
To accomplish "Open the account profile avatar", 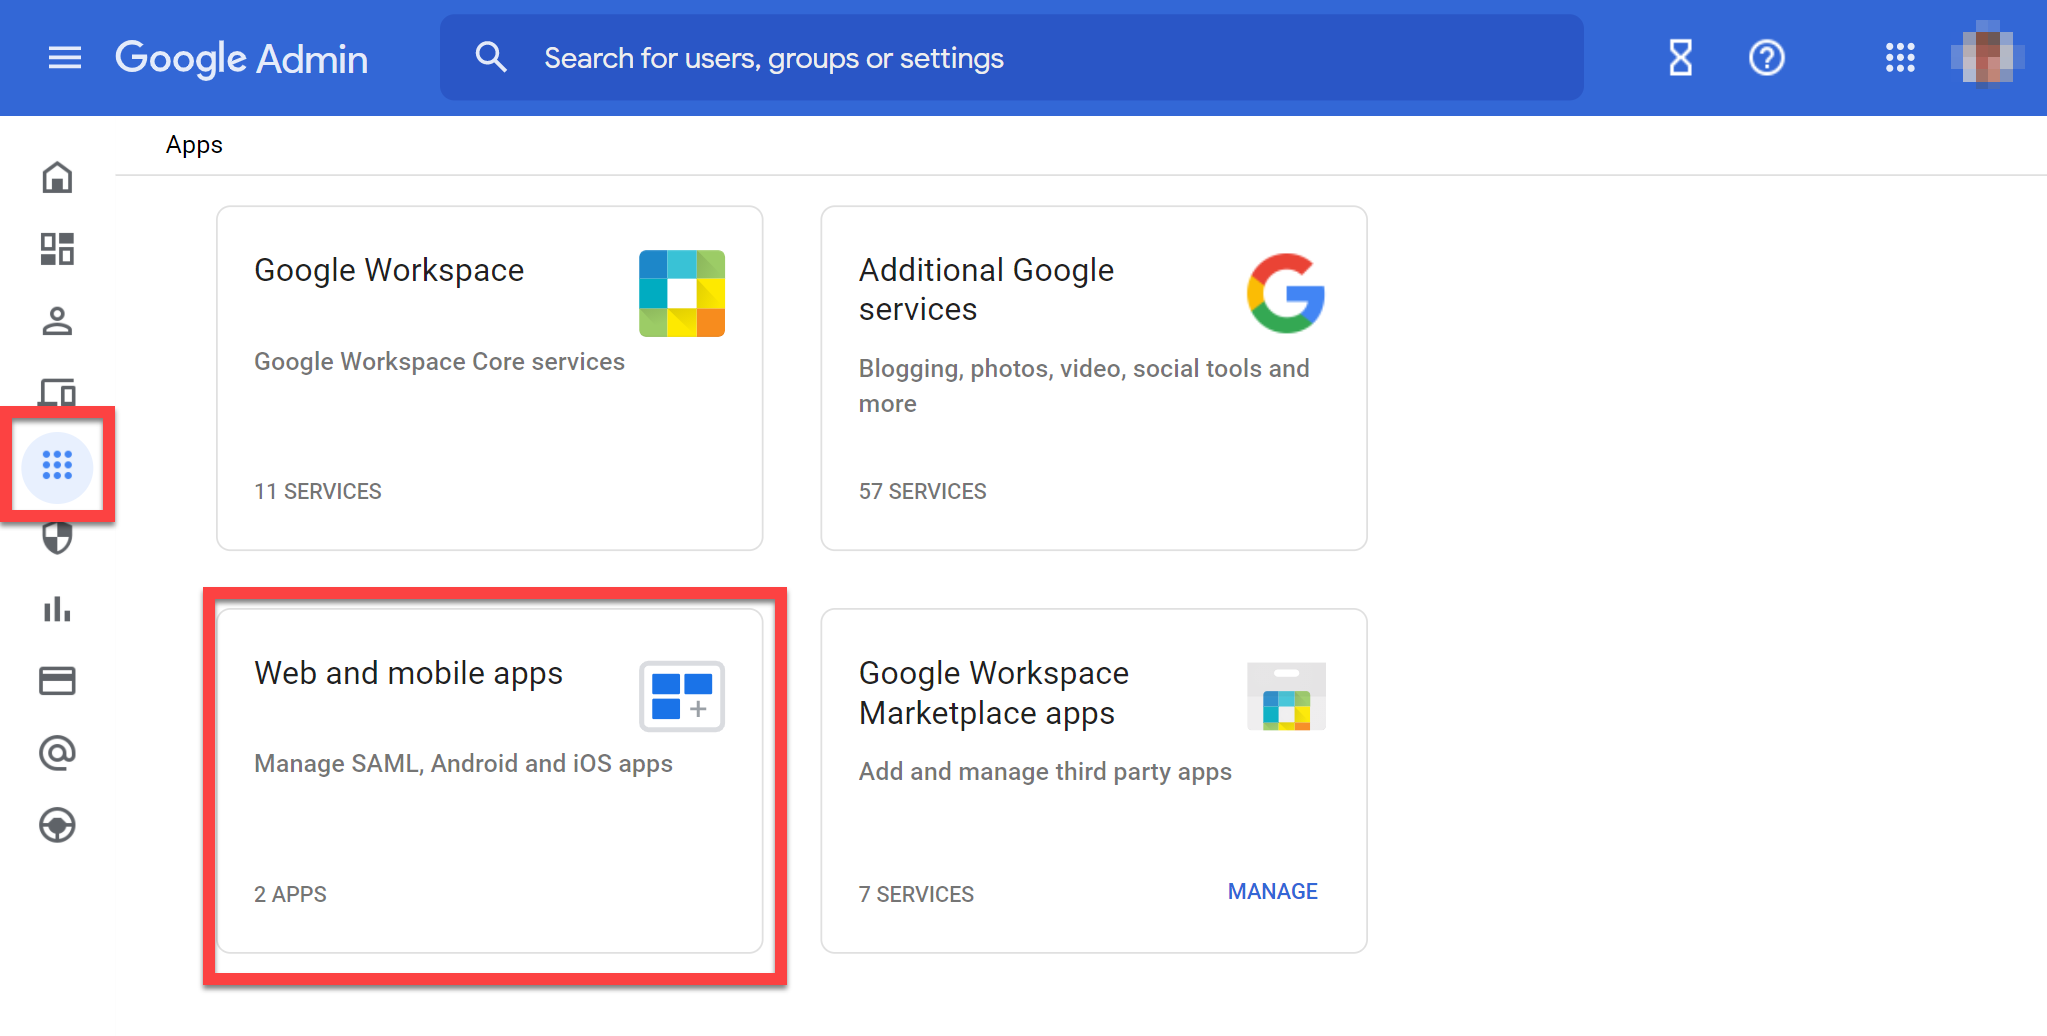I will click(x=1988, y=57).
